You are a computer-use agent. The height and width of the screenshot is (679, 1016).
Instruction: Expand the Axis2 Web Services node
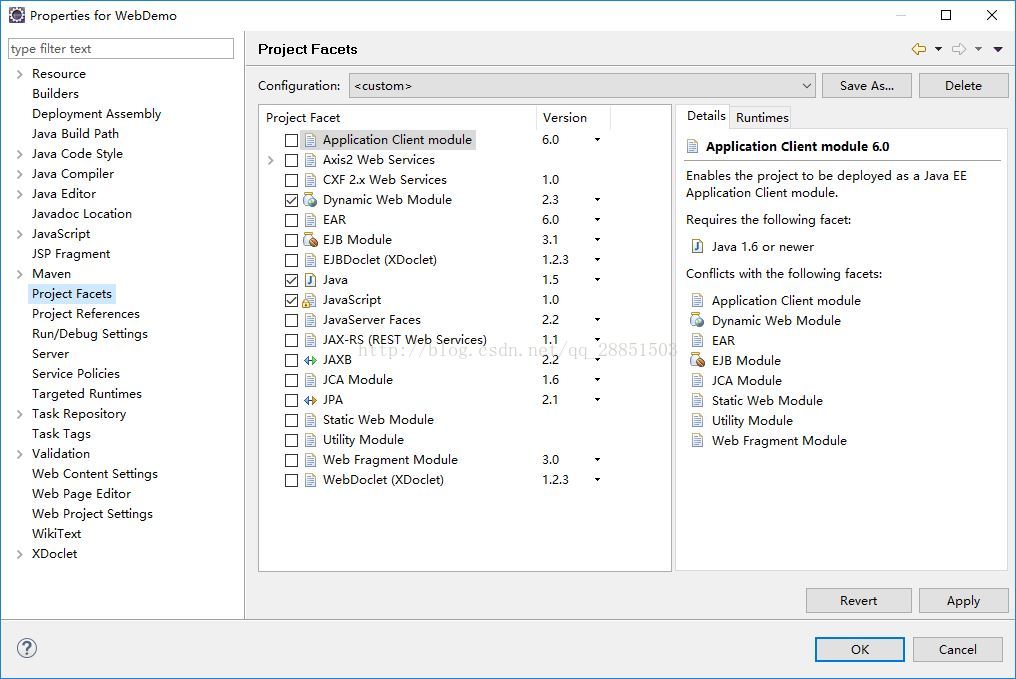271,160
